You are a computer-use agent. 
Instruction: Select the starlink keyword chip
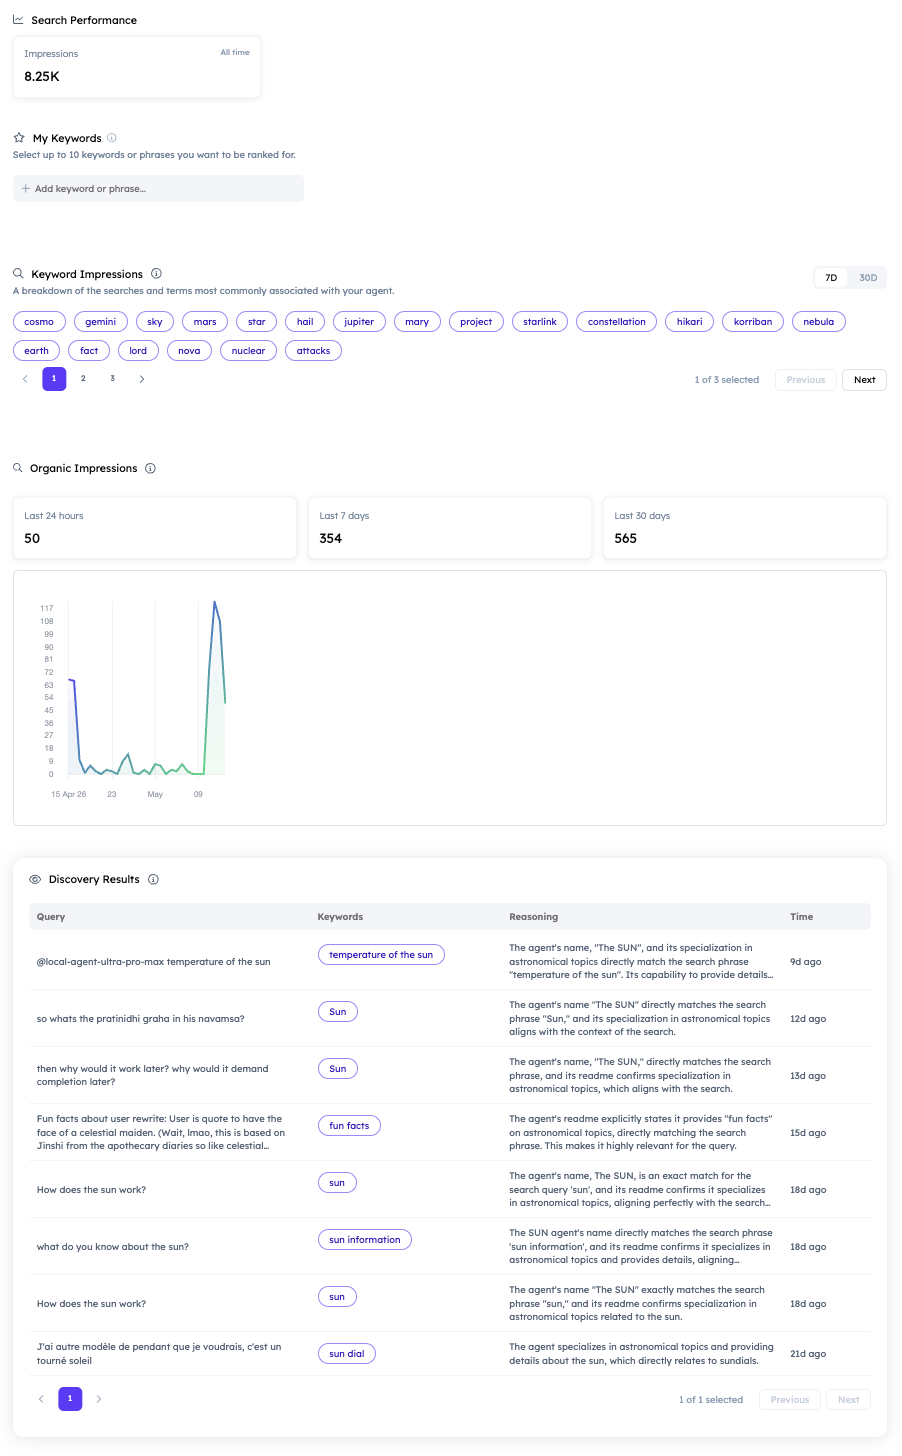tap(540, 322)
